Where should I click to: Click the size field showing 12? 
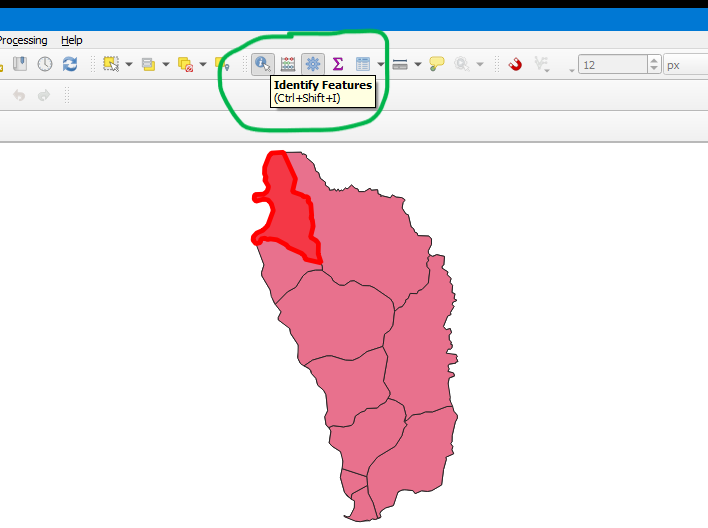pyautogui.click(x=612, y=64)
